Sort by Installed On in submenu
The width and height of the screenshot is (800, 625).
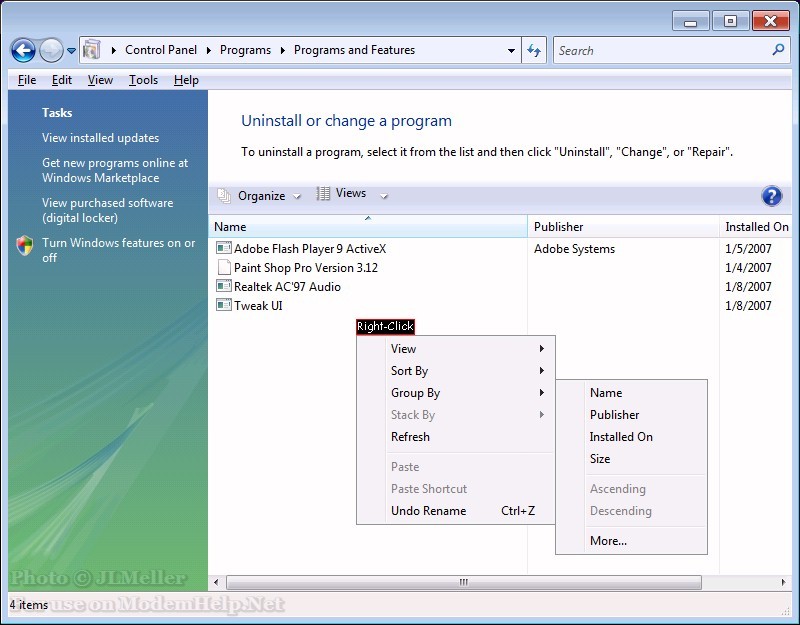pyautogui.click(x=631, y=436)
